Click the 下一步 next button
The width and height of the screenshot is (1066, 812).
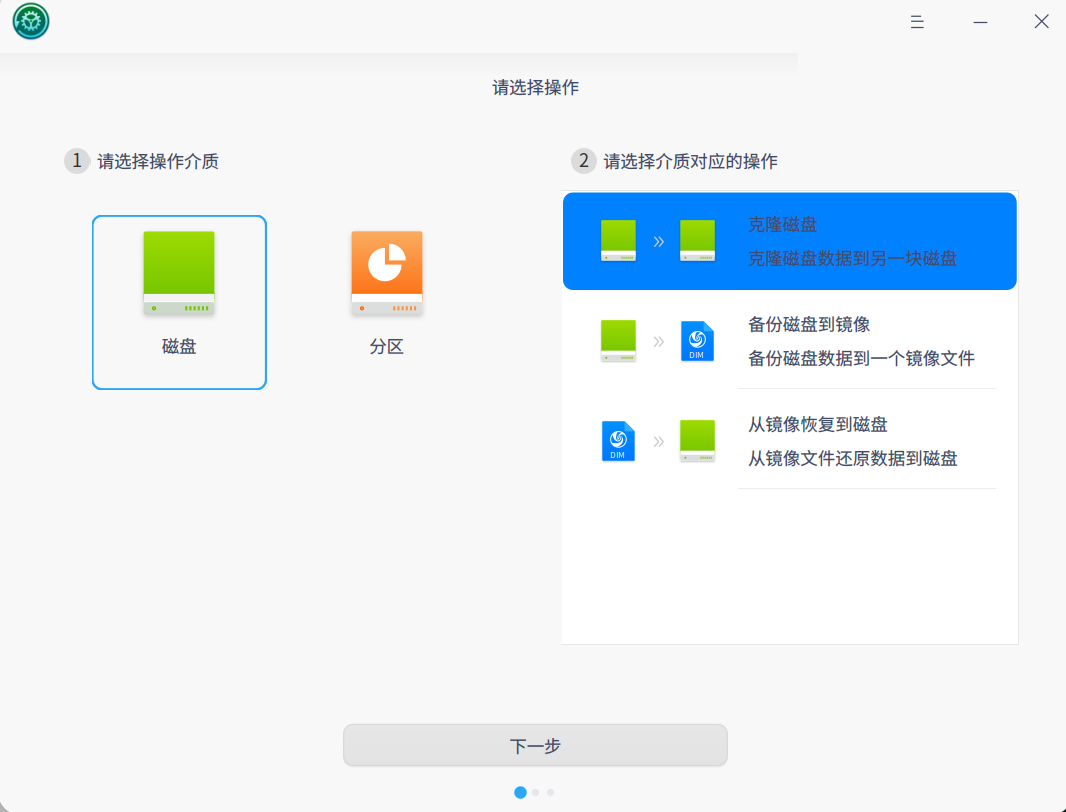[x=535, y=745]
